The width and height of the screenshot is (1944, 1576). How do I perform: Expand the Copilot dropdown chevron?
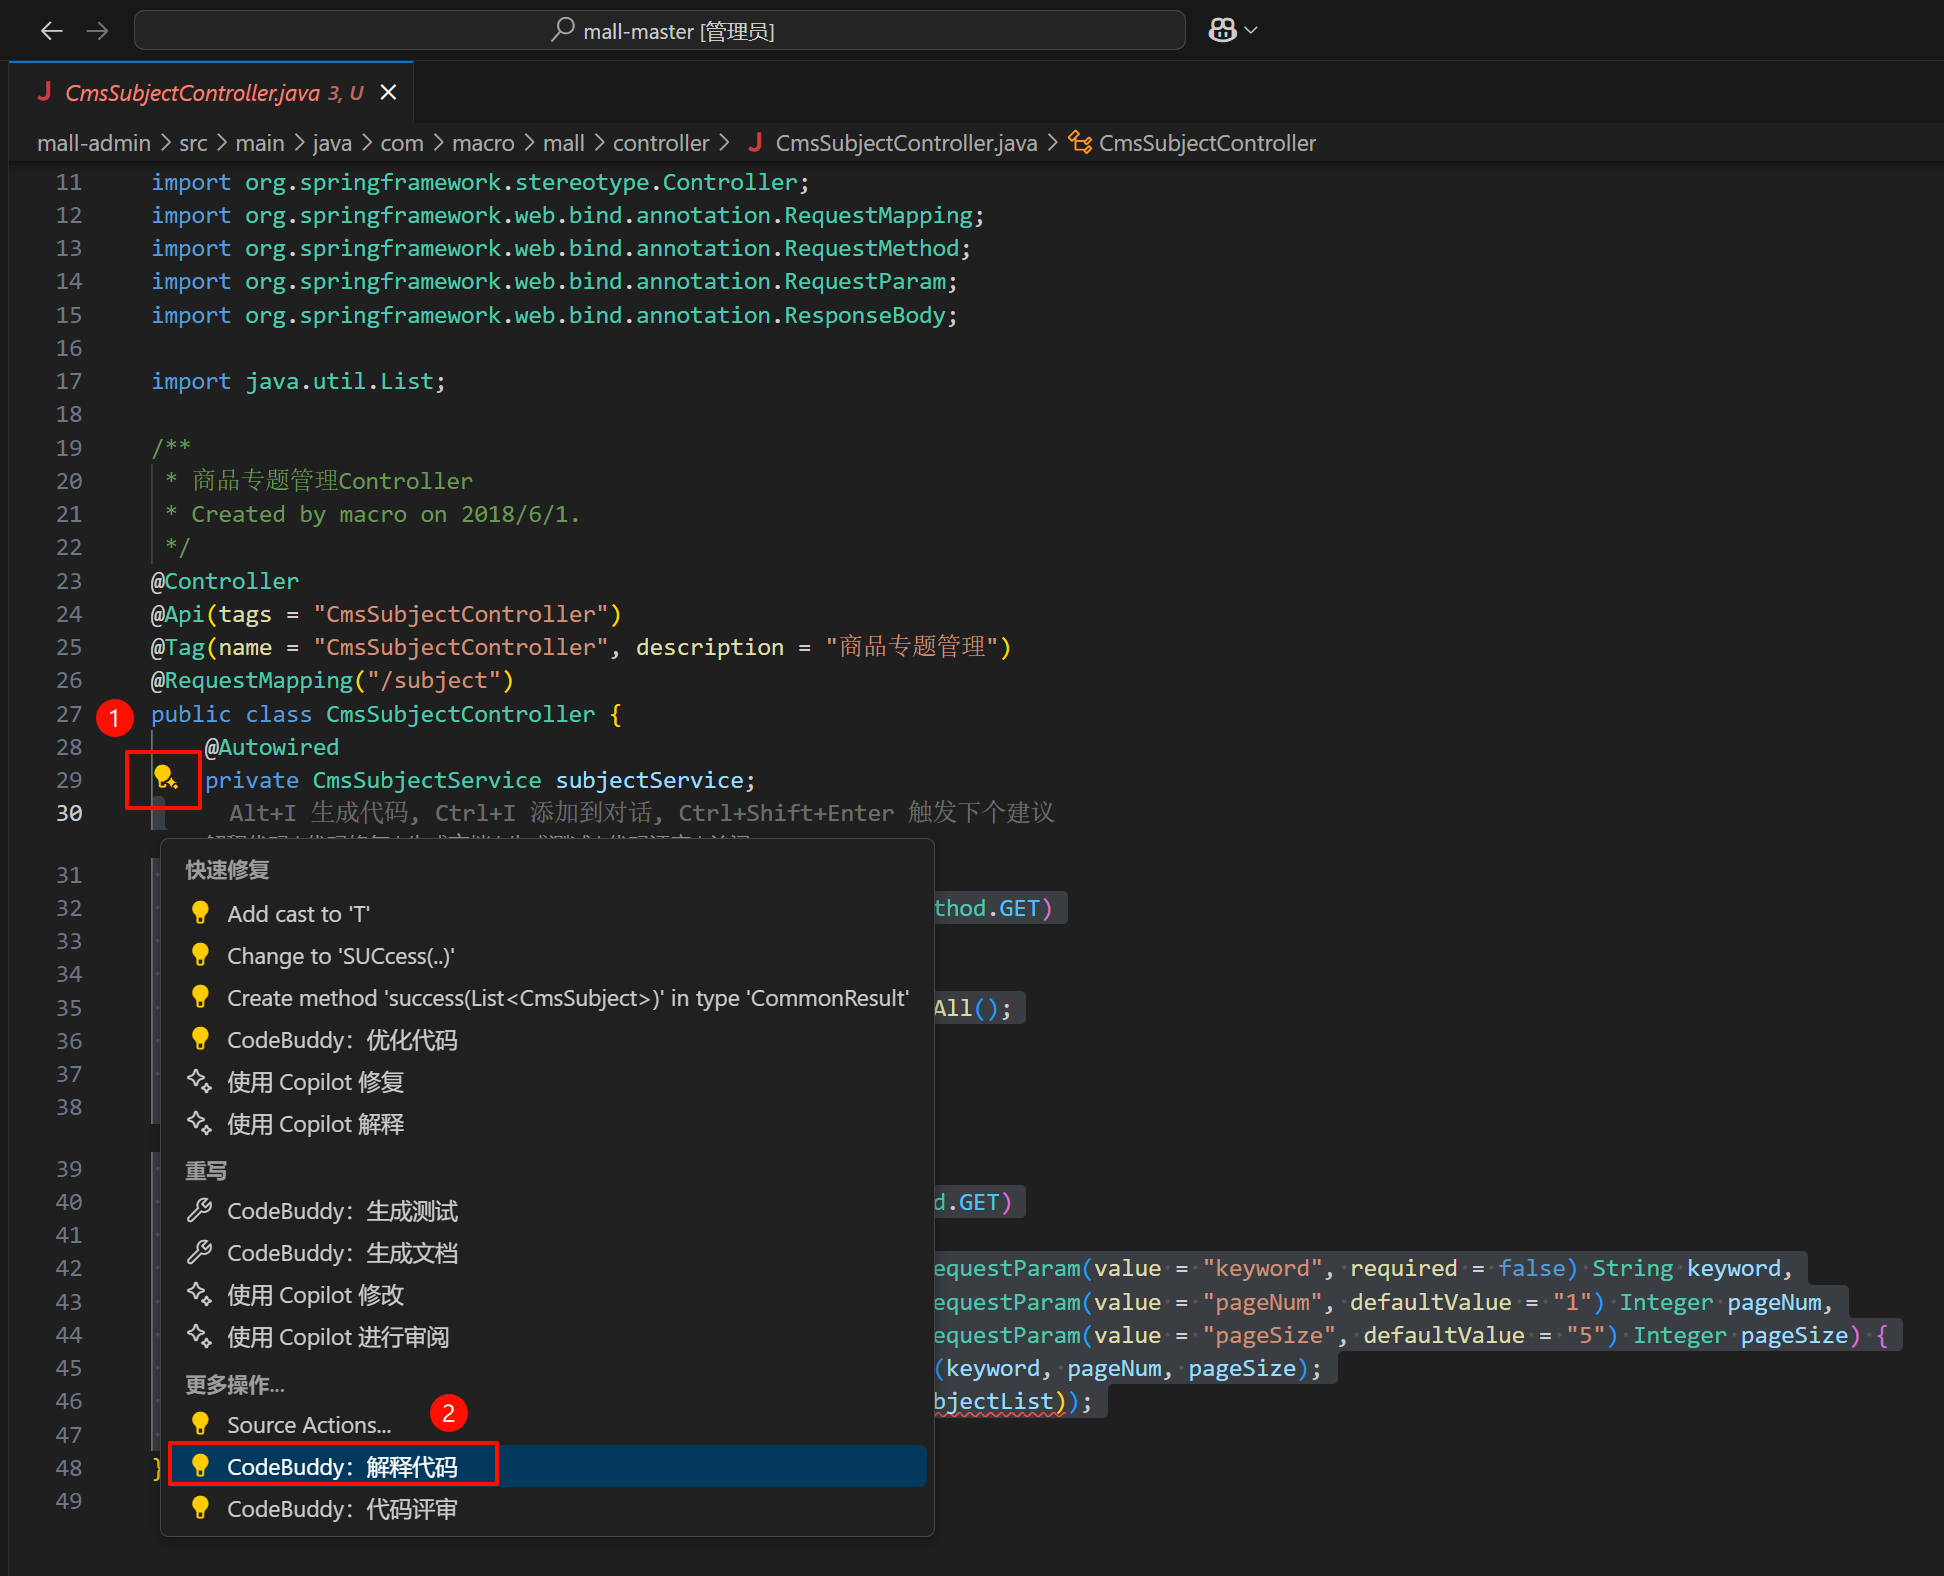[x=1251, y=31]
